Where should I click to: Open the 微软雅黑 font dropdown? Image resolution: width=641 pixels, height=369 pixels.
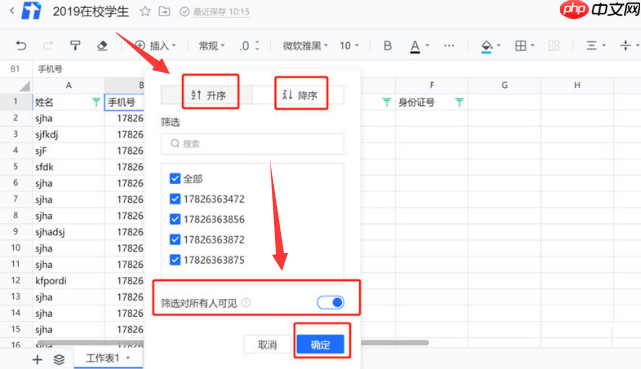click(x=305, y=45)
